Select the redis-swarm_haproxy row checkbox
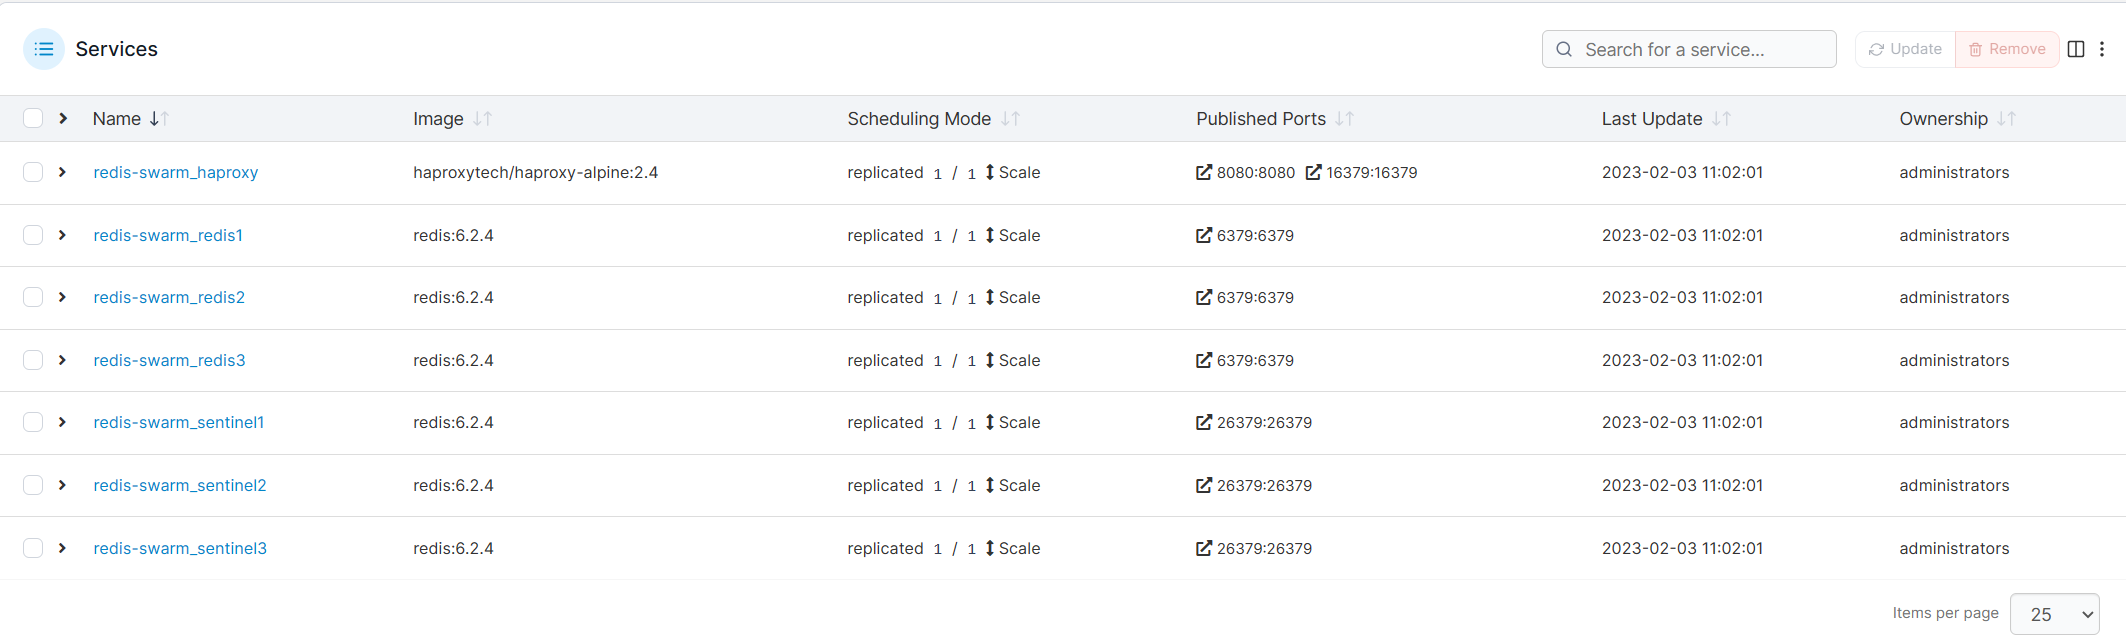The image size is (2126, 635). click(x=33, y=172)
